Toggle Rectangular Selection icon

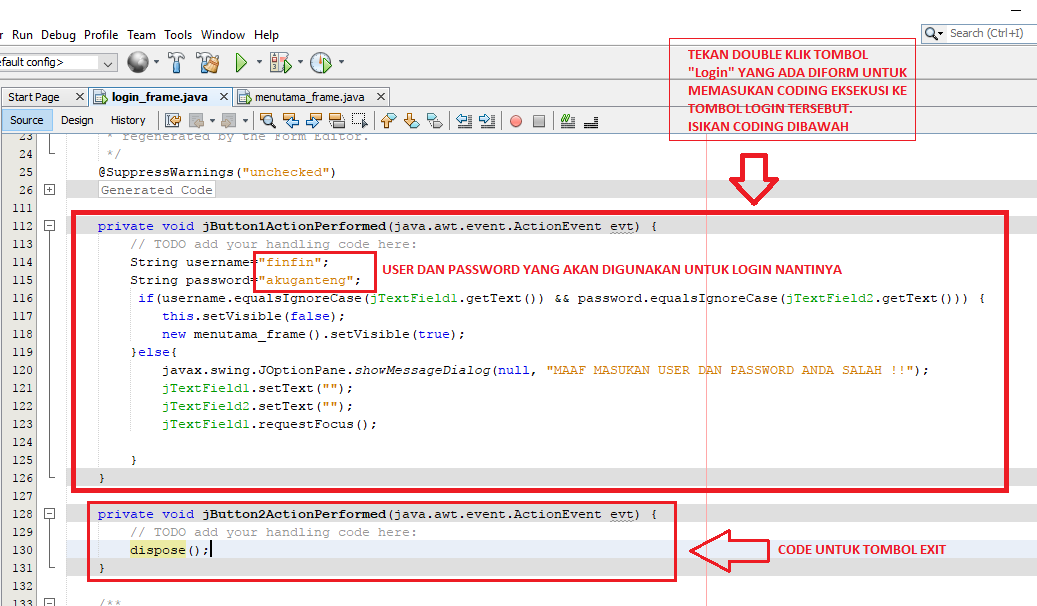click(360, 120)
